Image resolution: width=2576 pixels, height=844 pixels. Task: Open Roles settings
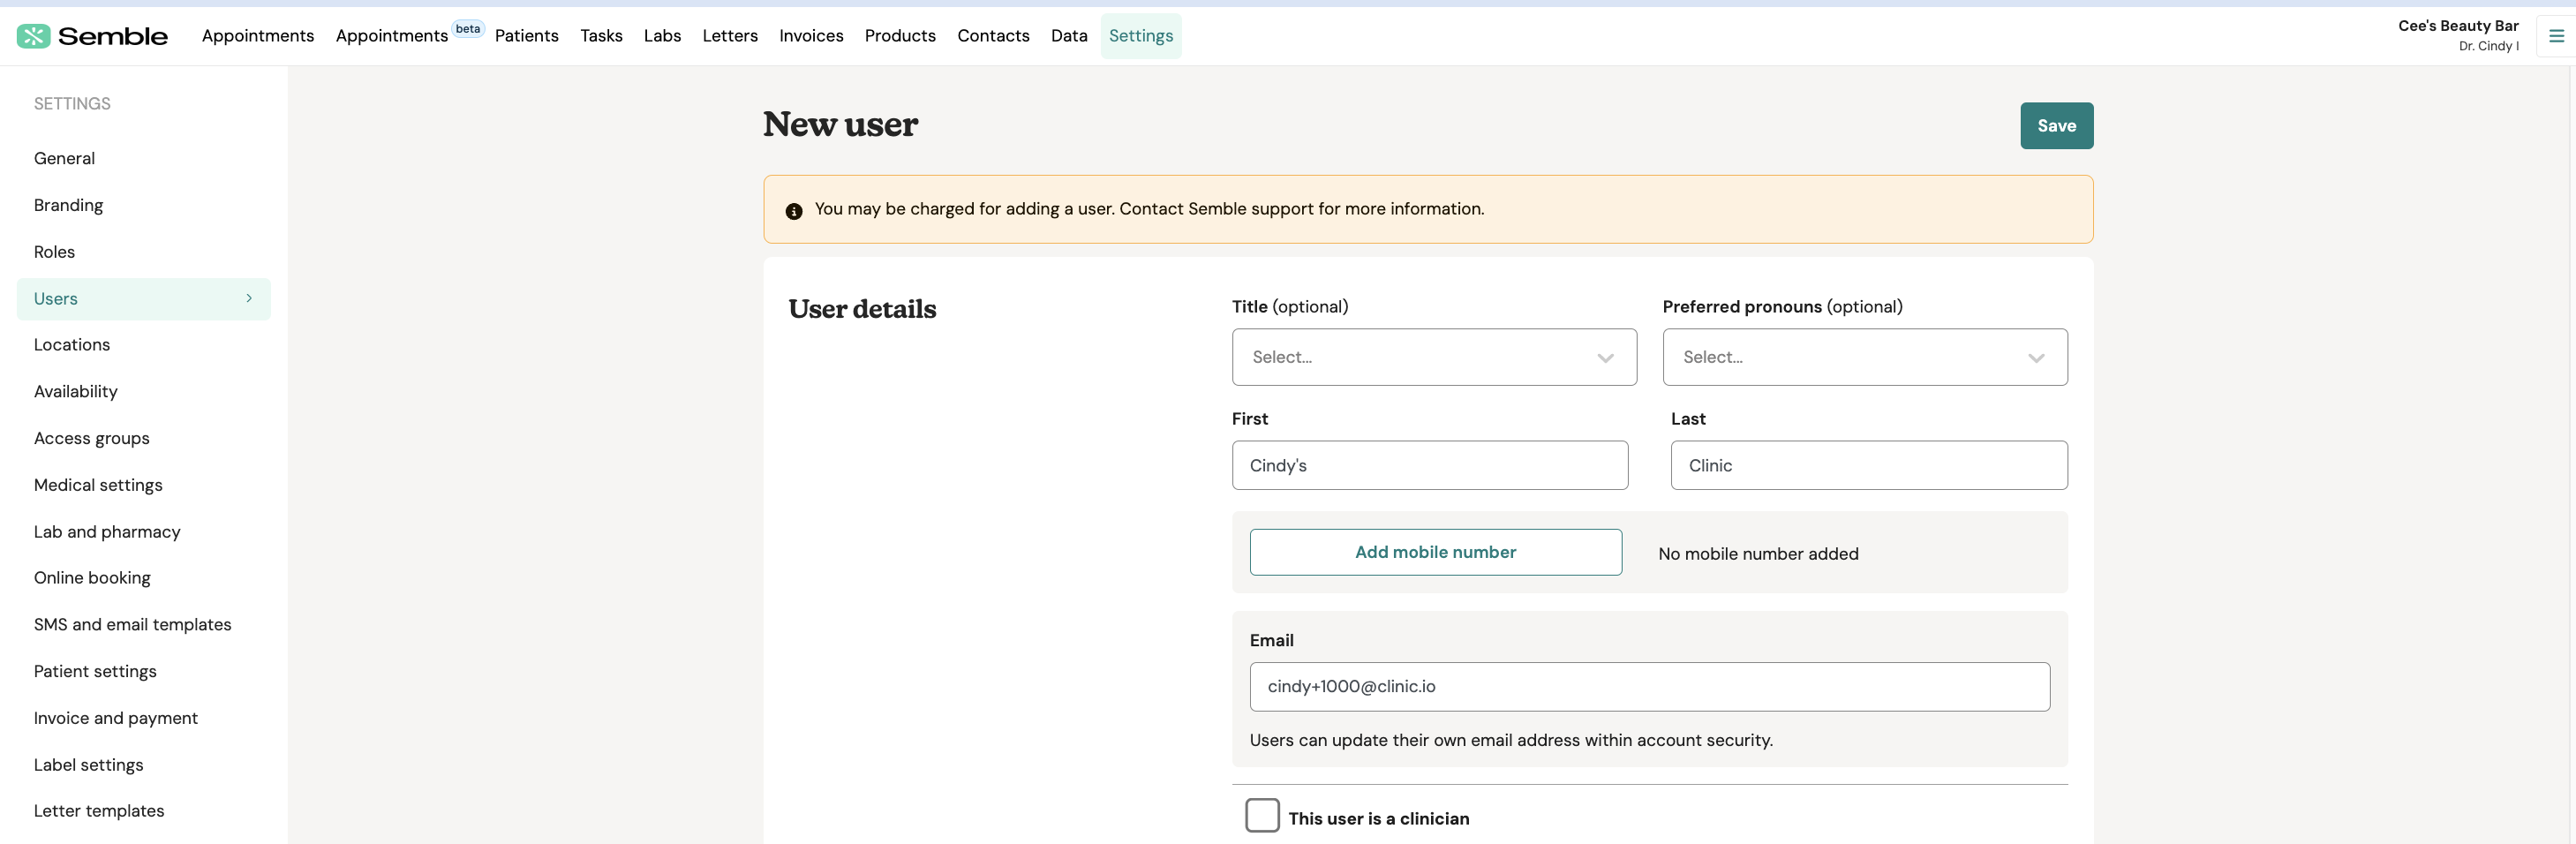pyautogui.click(x=54, y=252)
